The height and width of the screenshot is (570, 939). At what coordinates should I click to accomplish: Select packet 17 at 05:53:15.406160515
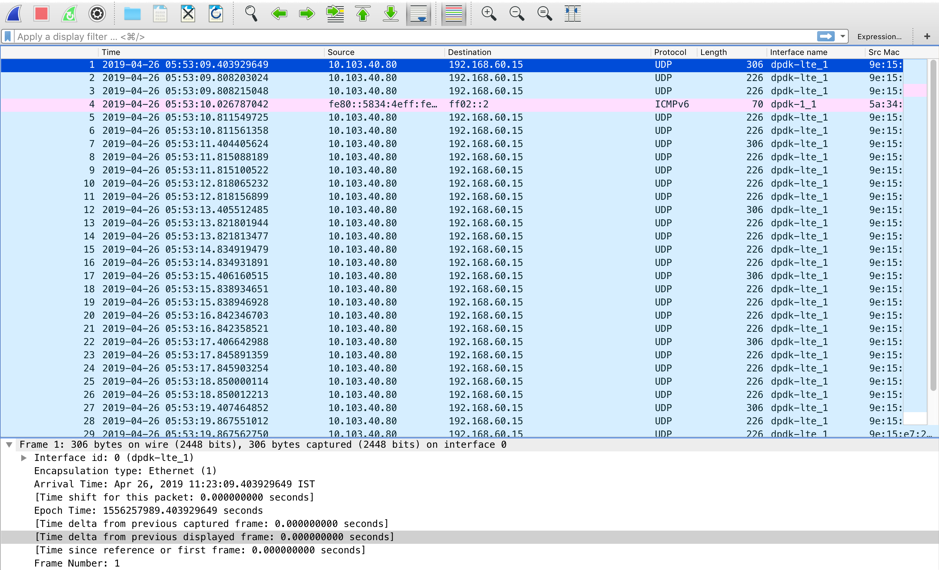pos(452,276)
